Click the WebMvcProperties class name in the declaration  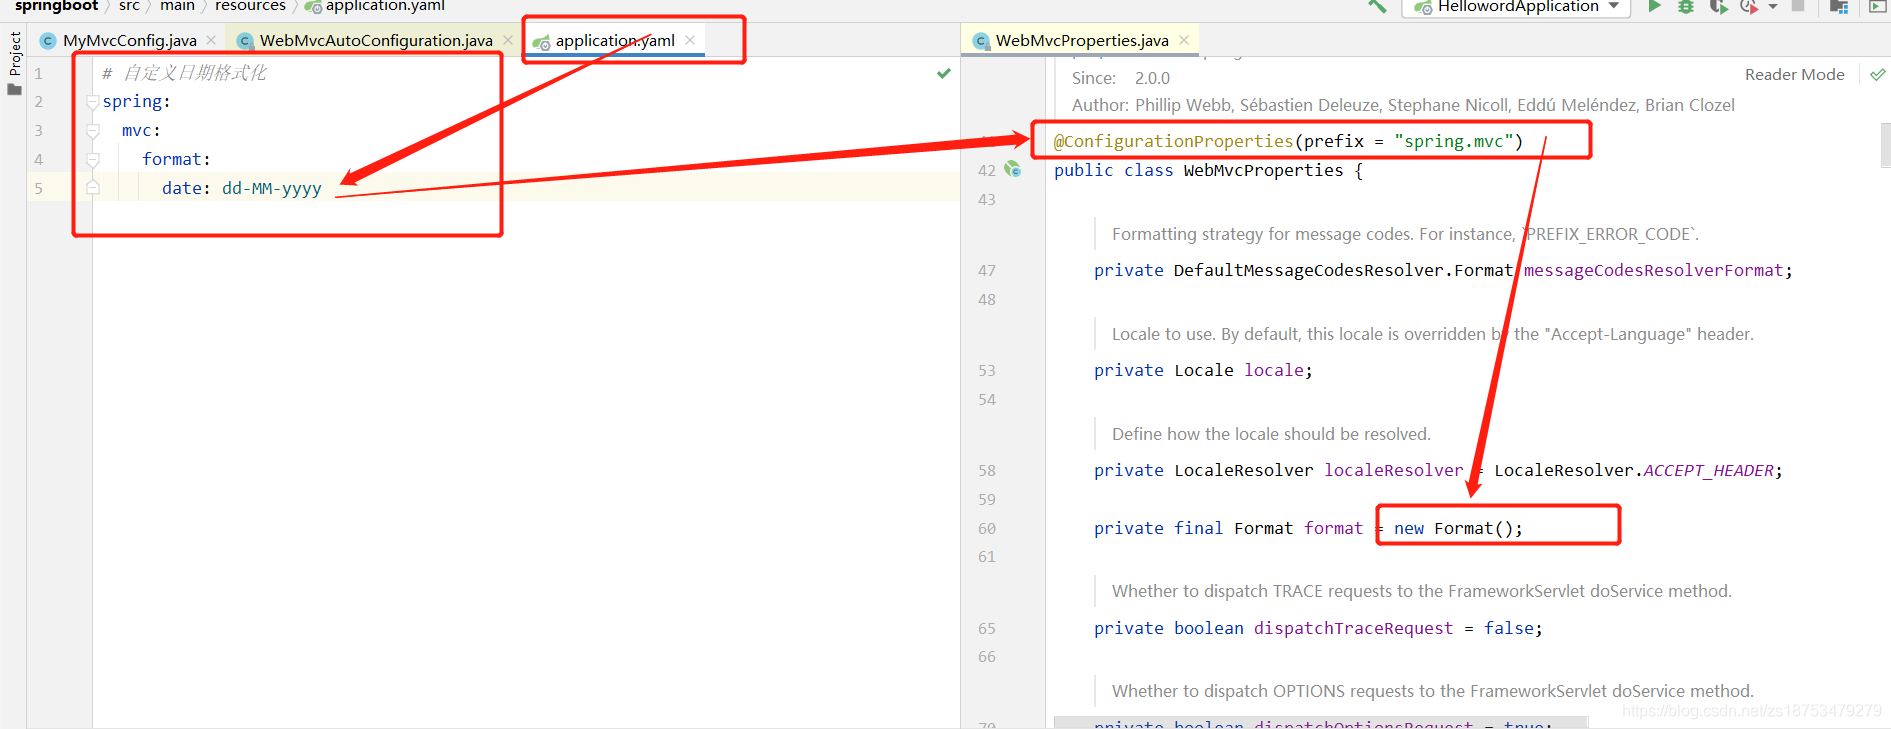coord(1263,171)
